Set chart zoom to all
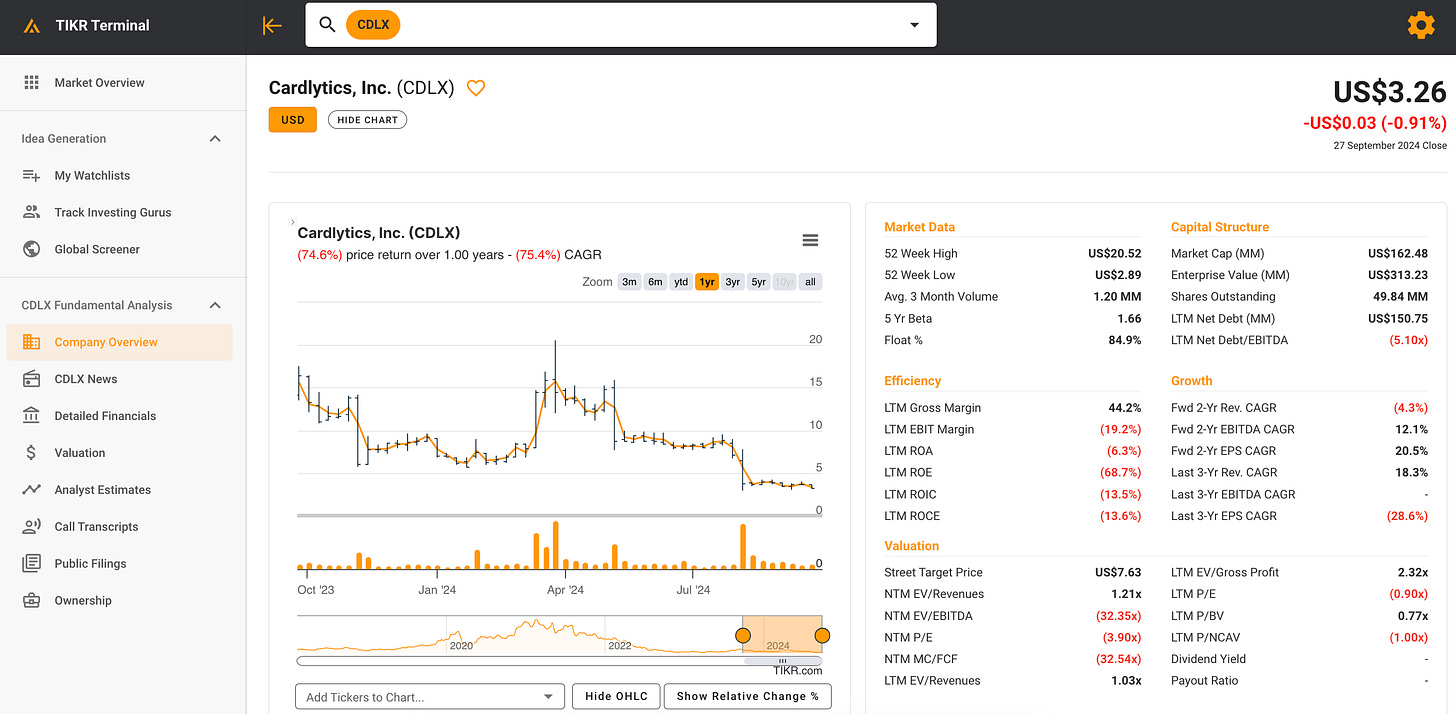This screenshot has height=714, width=1456. 810,282
